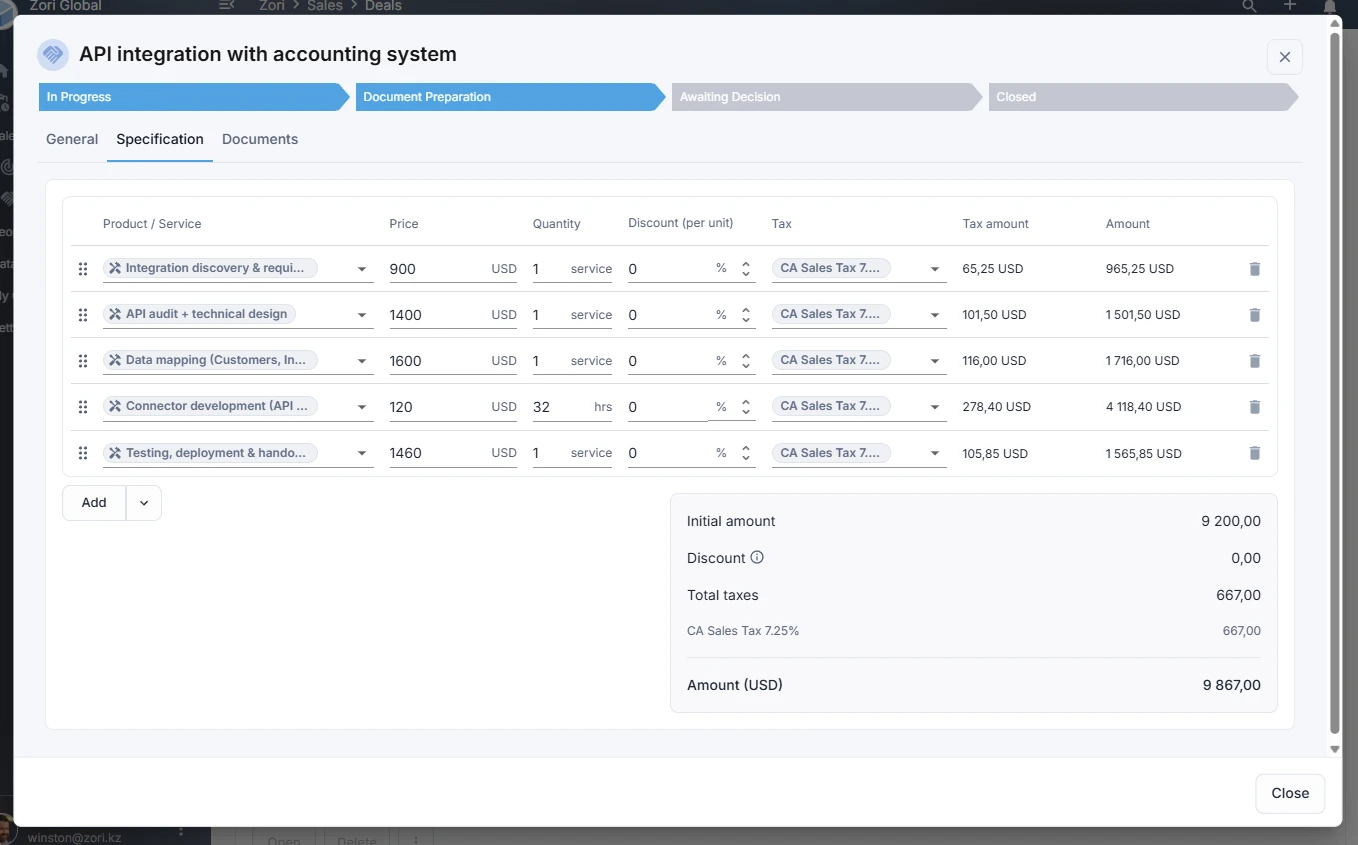Image resolution: width=1358 pixels, height=845 pixels.
Task: Click discount unit stepper in Integration discovery row
Action: click(x=746, y=269)
